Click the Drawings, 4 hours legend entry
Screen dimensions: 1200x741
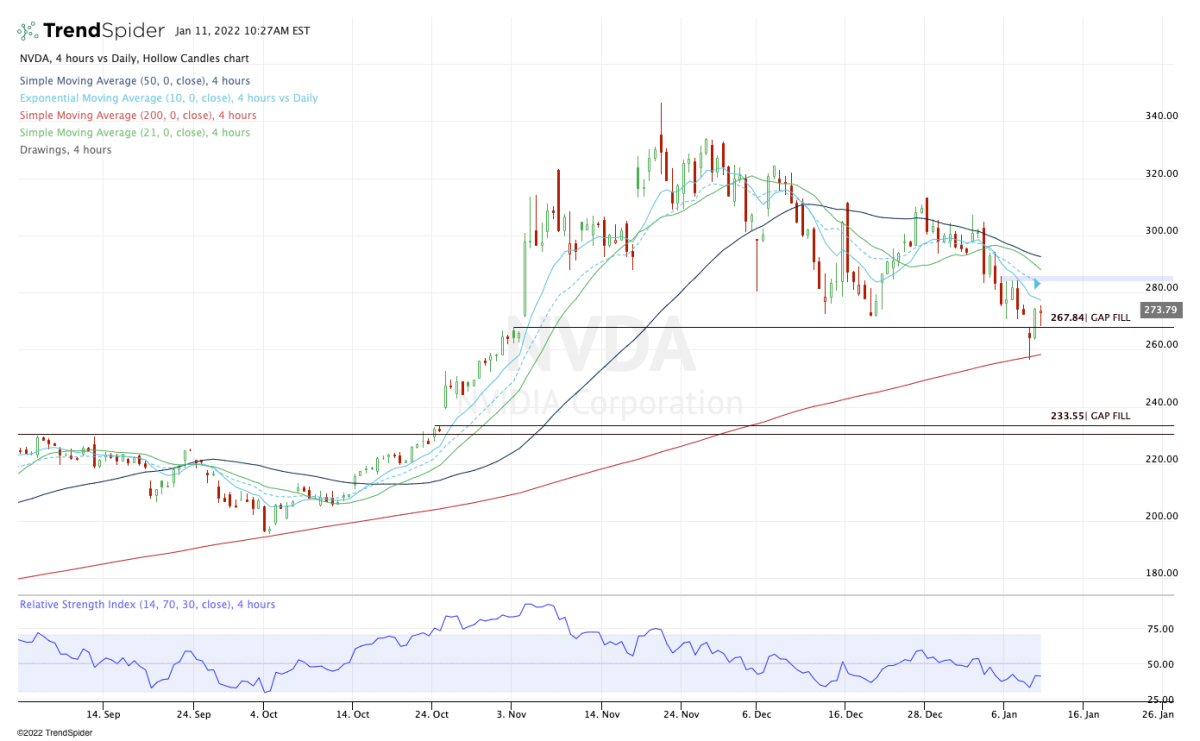[65, 150]
